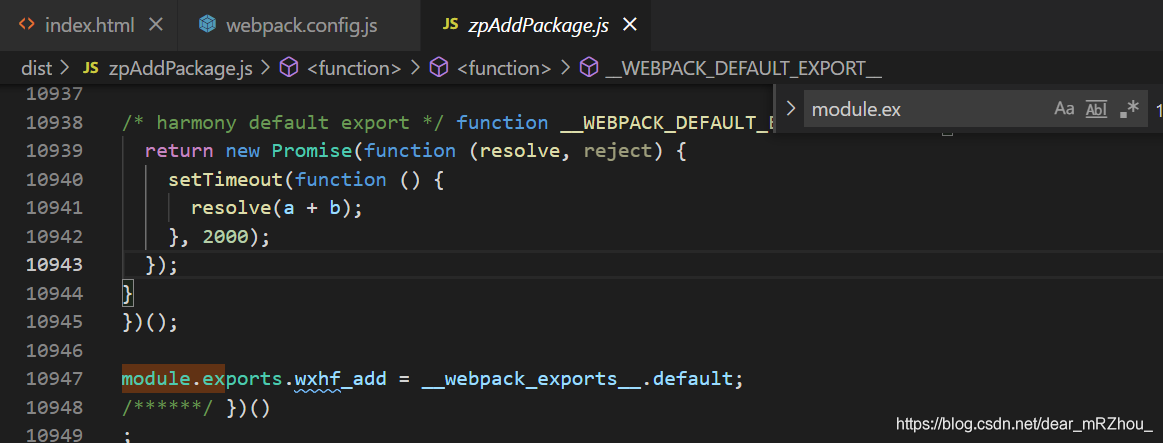
Task: Click the module.ex search input
Action: [x=927, y=110]
